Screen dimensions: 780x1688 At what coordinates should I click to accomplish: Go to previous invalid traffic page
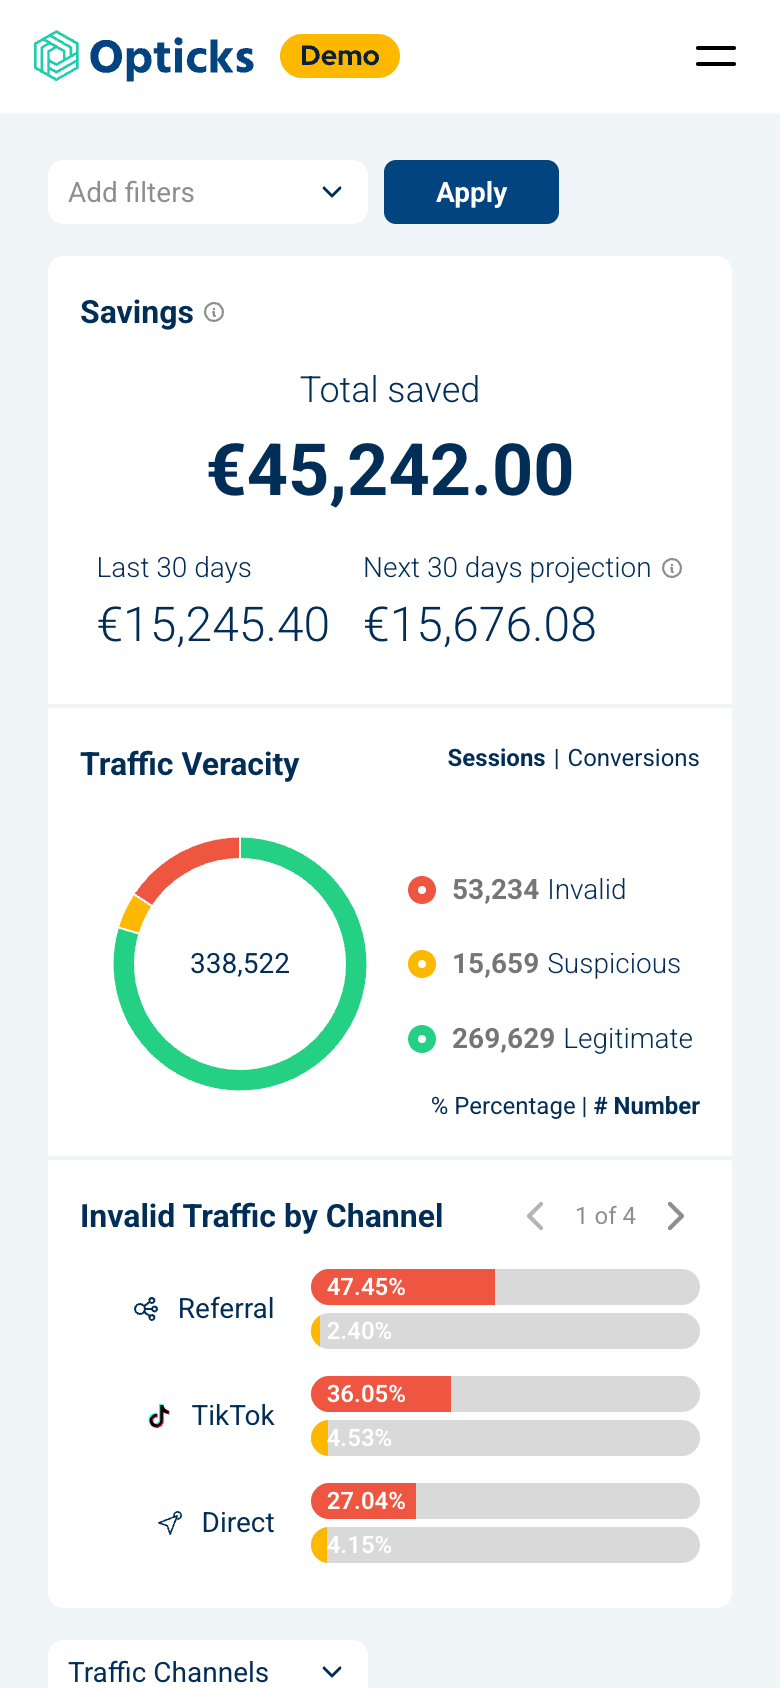click(536, 1216)
